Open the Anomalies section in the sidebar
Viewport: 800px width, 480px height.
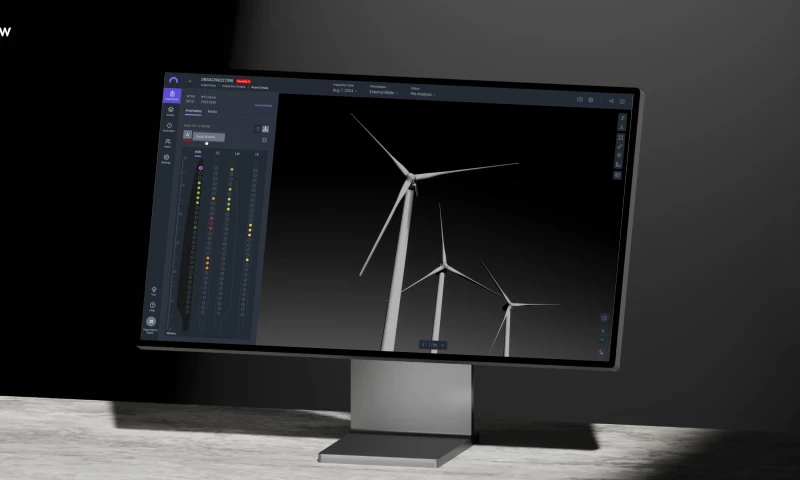[x=169, y=128]
